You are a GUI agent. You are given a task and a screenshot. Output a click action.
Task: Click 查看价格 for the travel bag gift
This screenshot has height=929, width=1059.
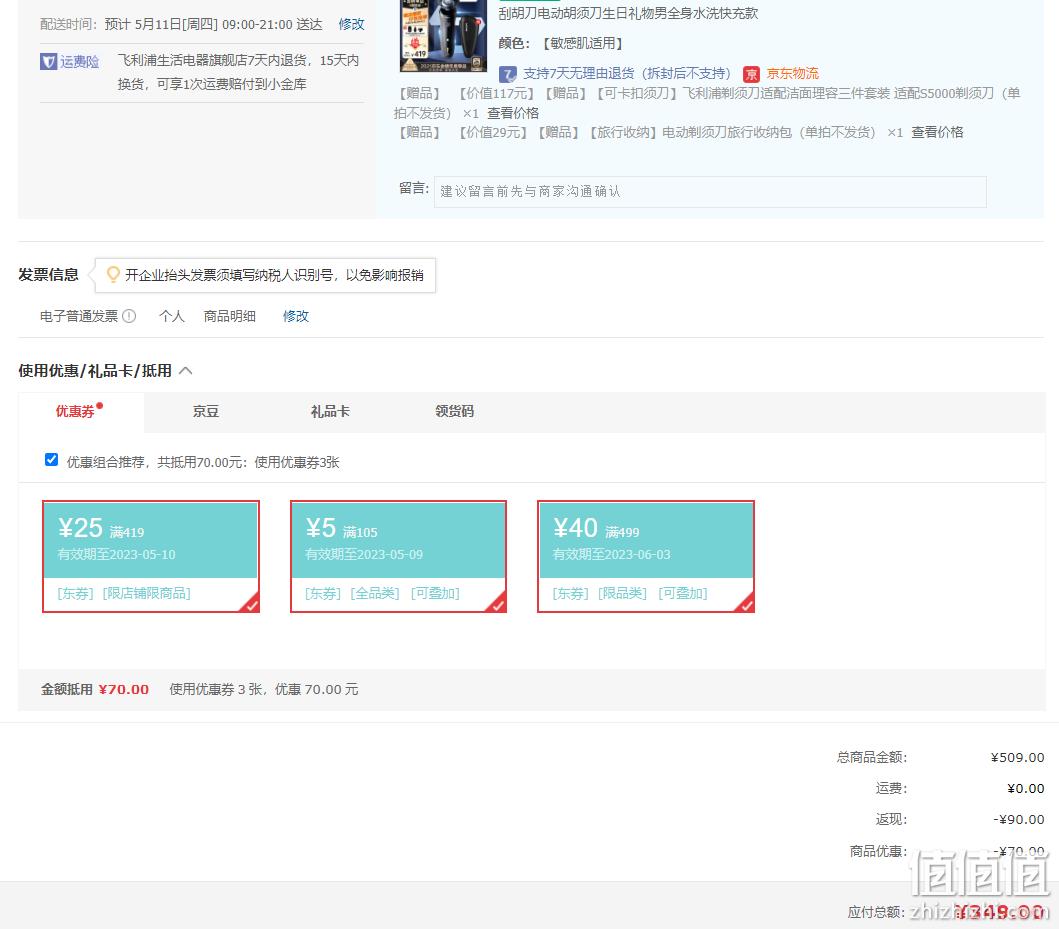(x=937, y=132)
